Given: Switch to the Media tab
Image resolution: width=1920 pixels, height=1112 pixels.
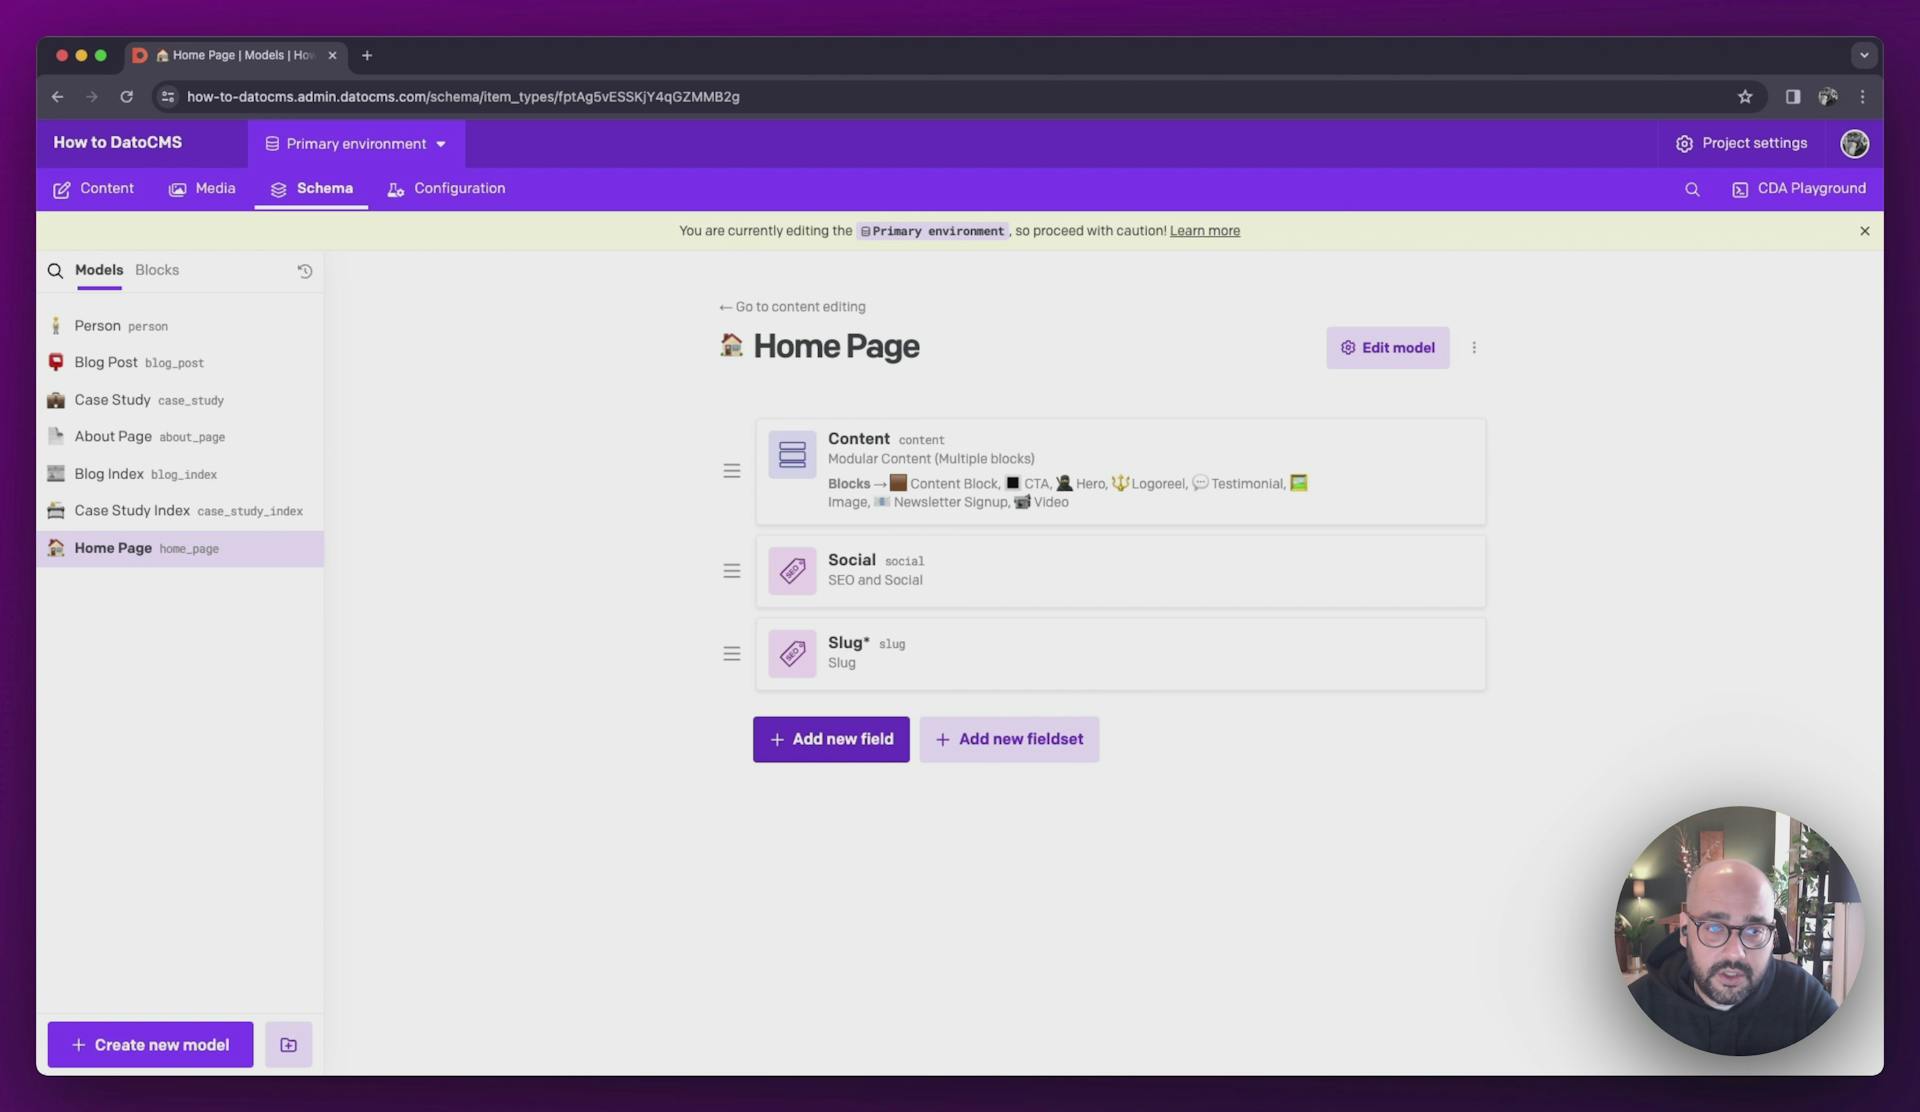Looking at the screenshot, I should 202,189.
